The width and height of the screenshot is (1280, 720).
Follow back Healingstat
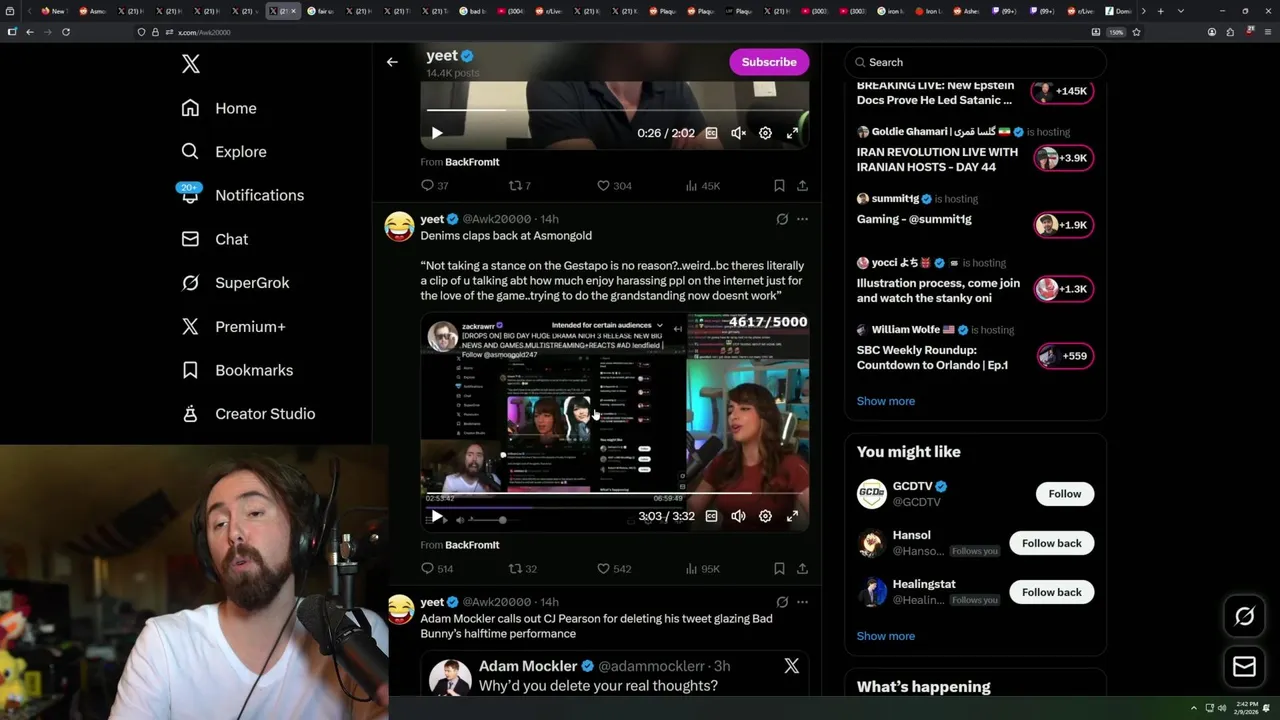pyautogui.click(x=1051, y=592)
